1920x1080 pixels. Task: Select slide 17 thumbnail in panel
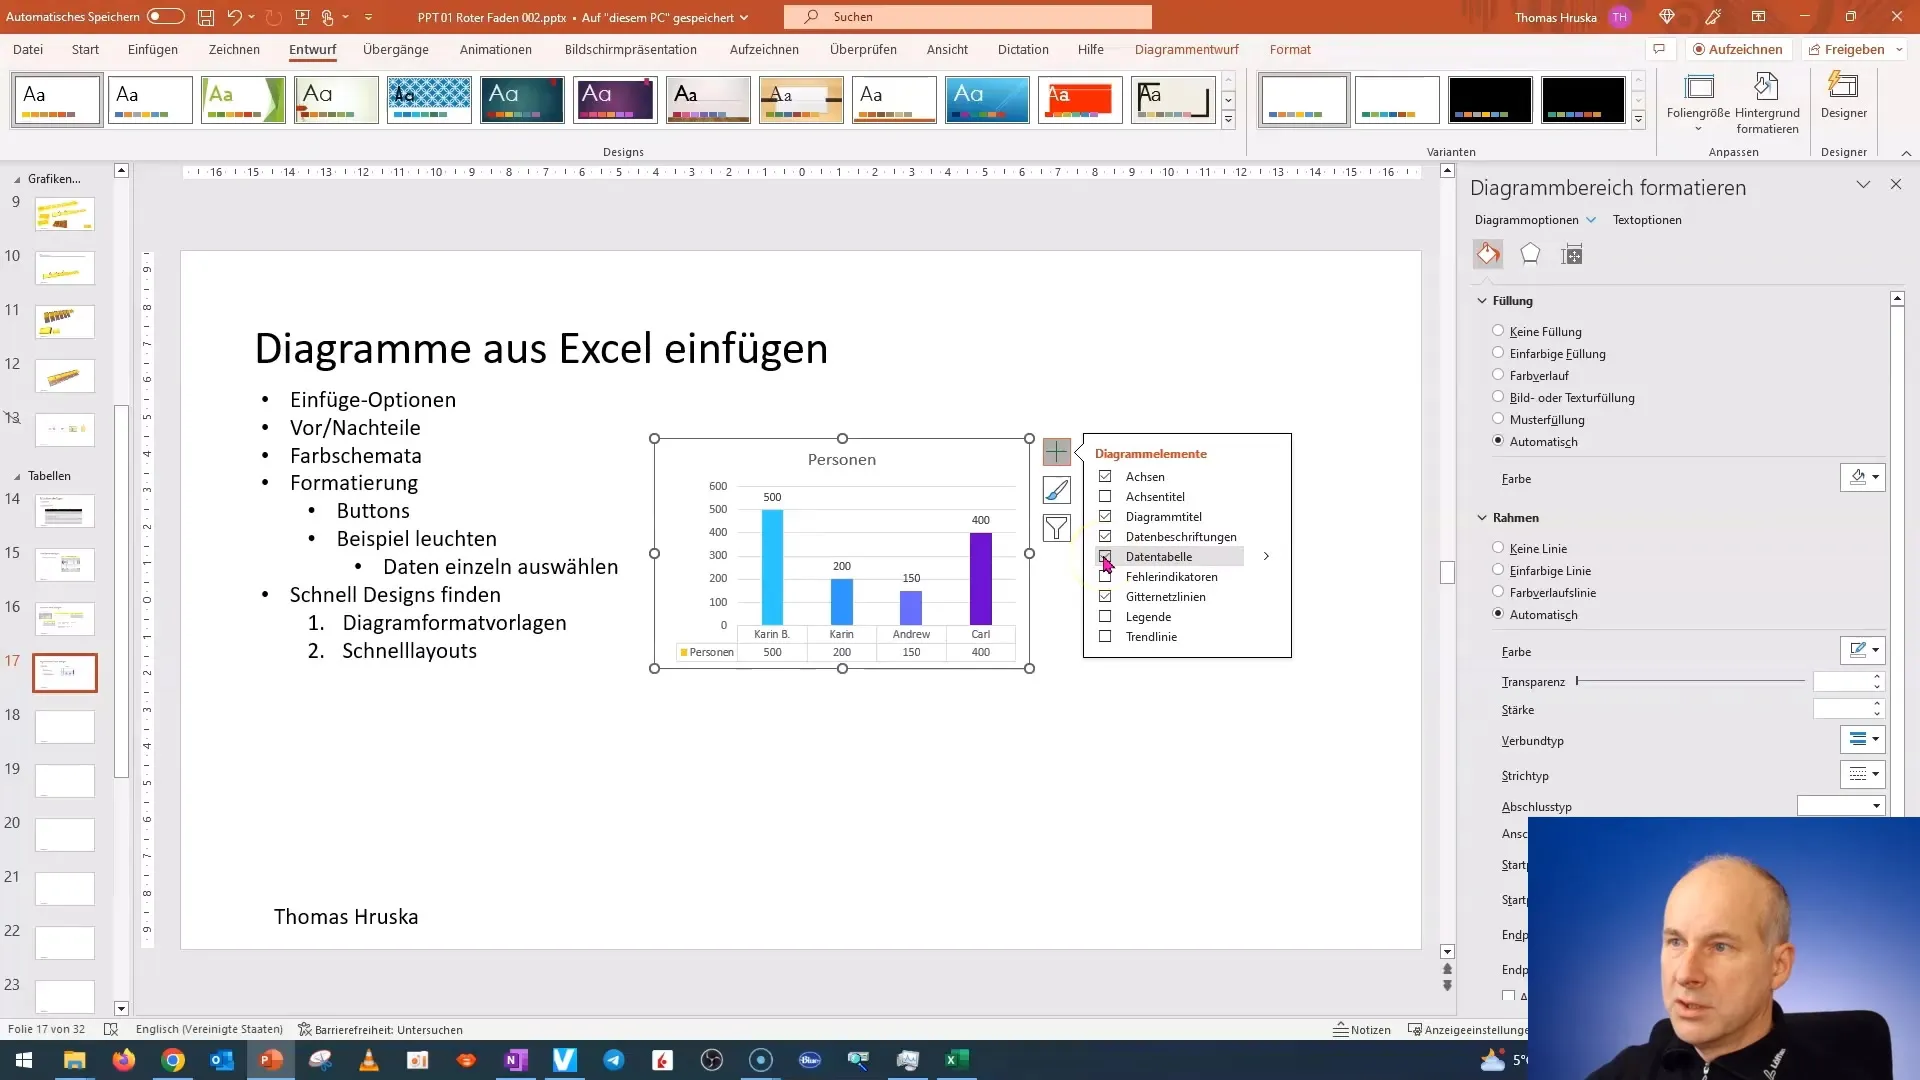[65, 673]
